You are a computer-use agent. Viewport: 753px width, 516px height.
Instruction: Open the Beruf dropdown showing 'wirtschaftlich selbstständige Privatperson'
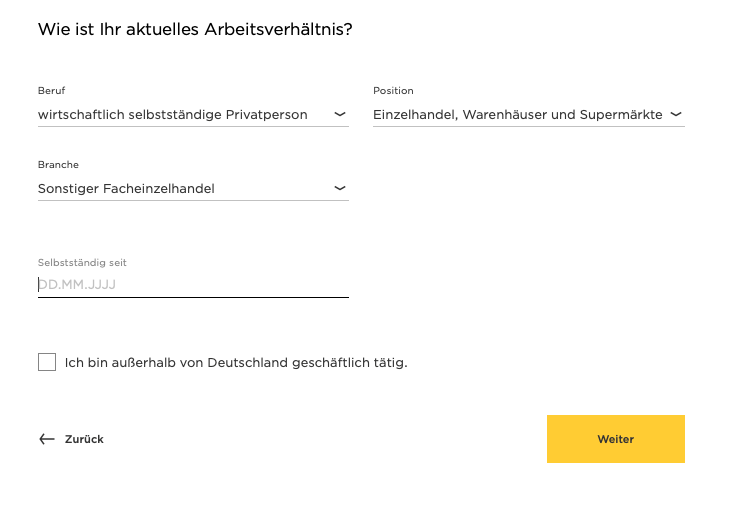193,115
